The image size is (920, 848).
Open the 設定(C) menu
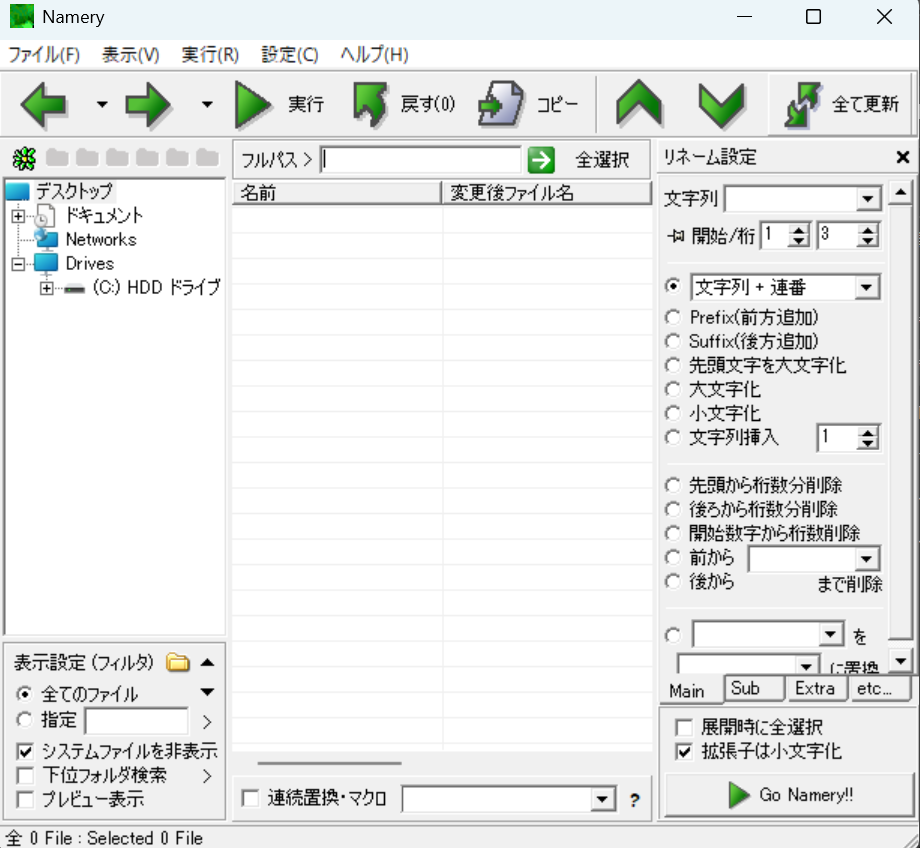289,55
